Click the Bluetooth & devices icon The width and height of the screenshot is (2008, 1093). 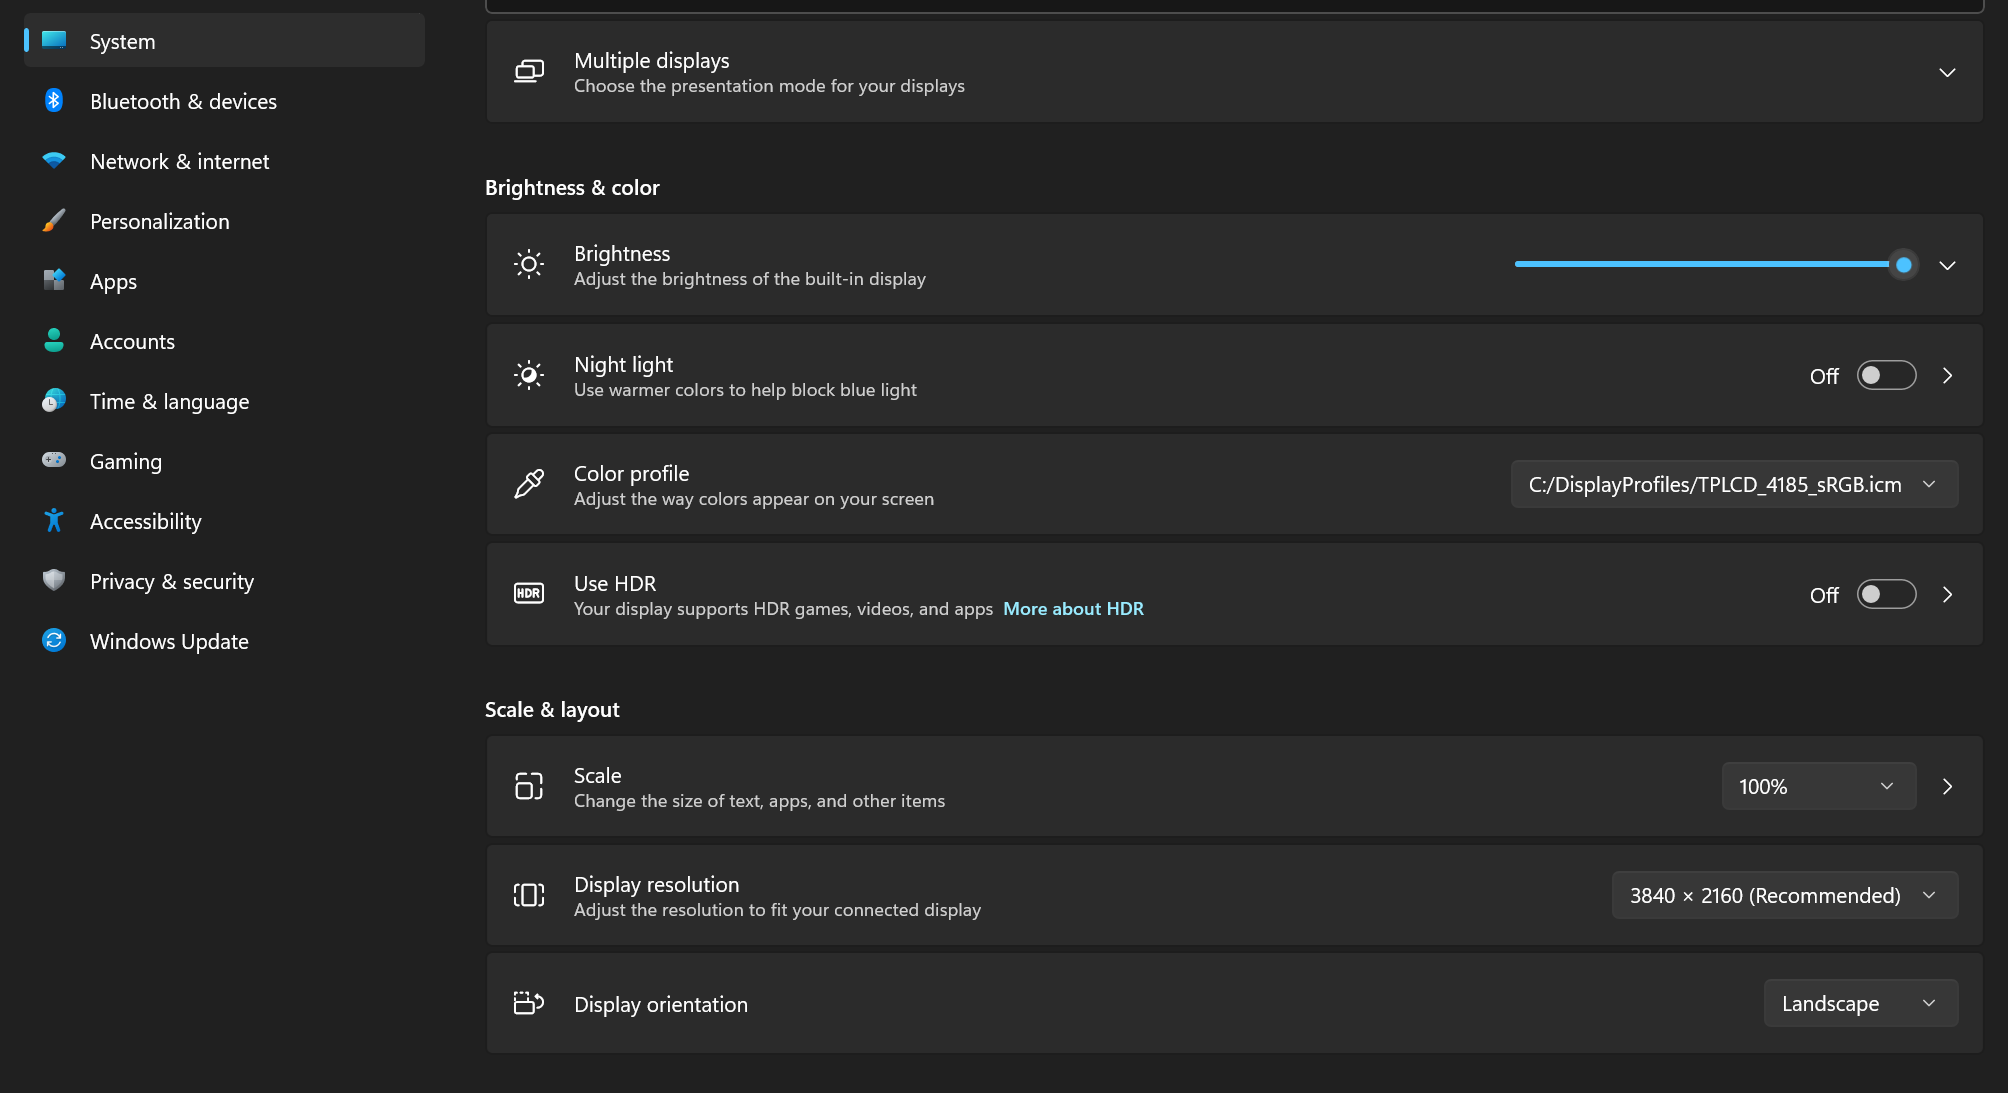pos(54,101)
